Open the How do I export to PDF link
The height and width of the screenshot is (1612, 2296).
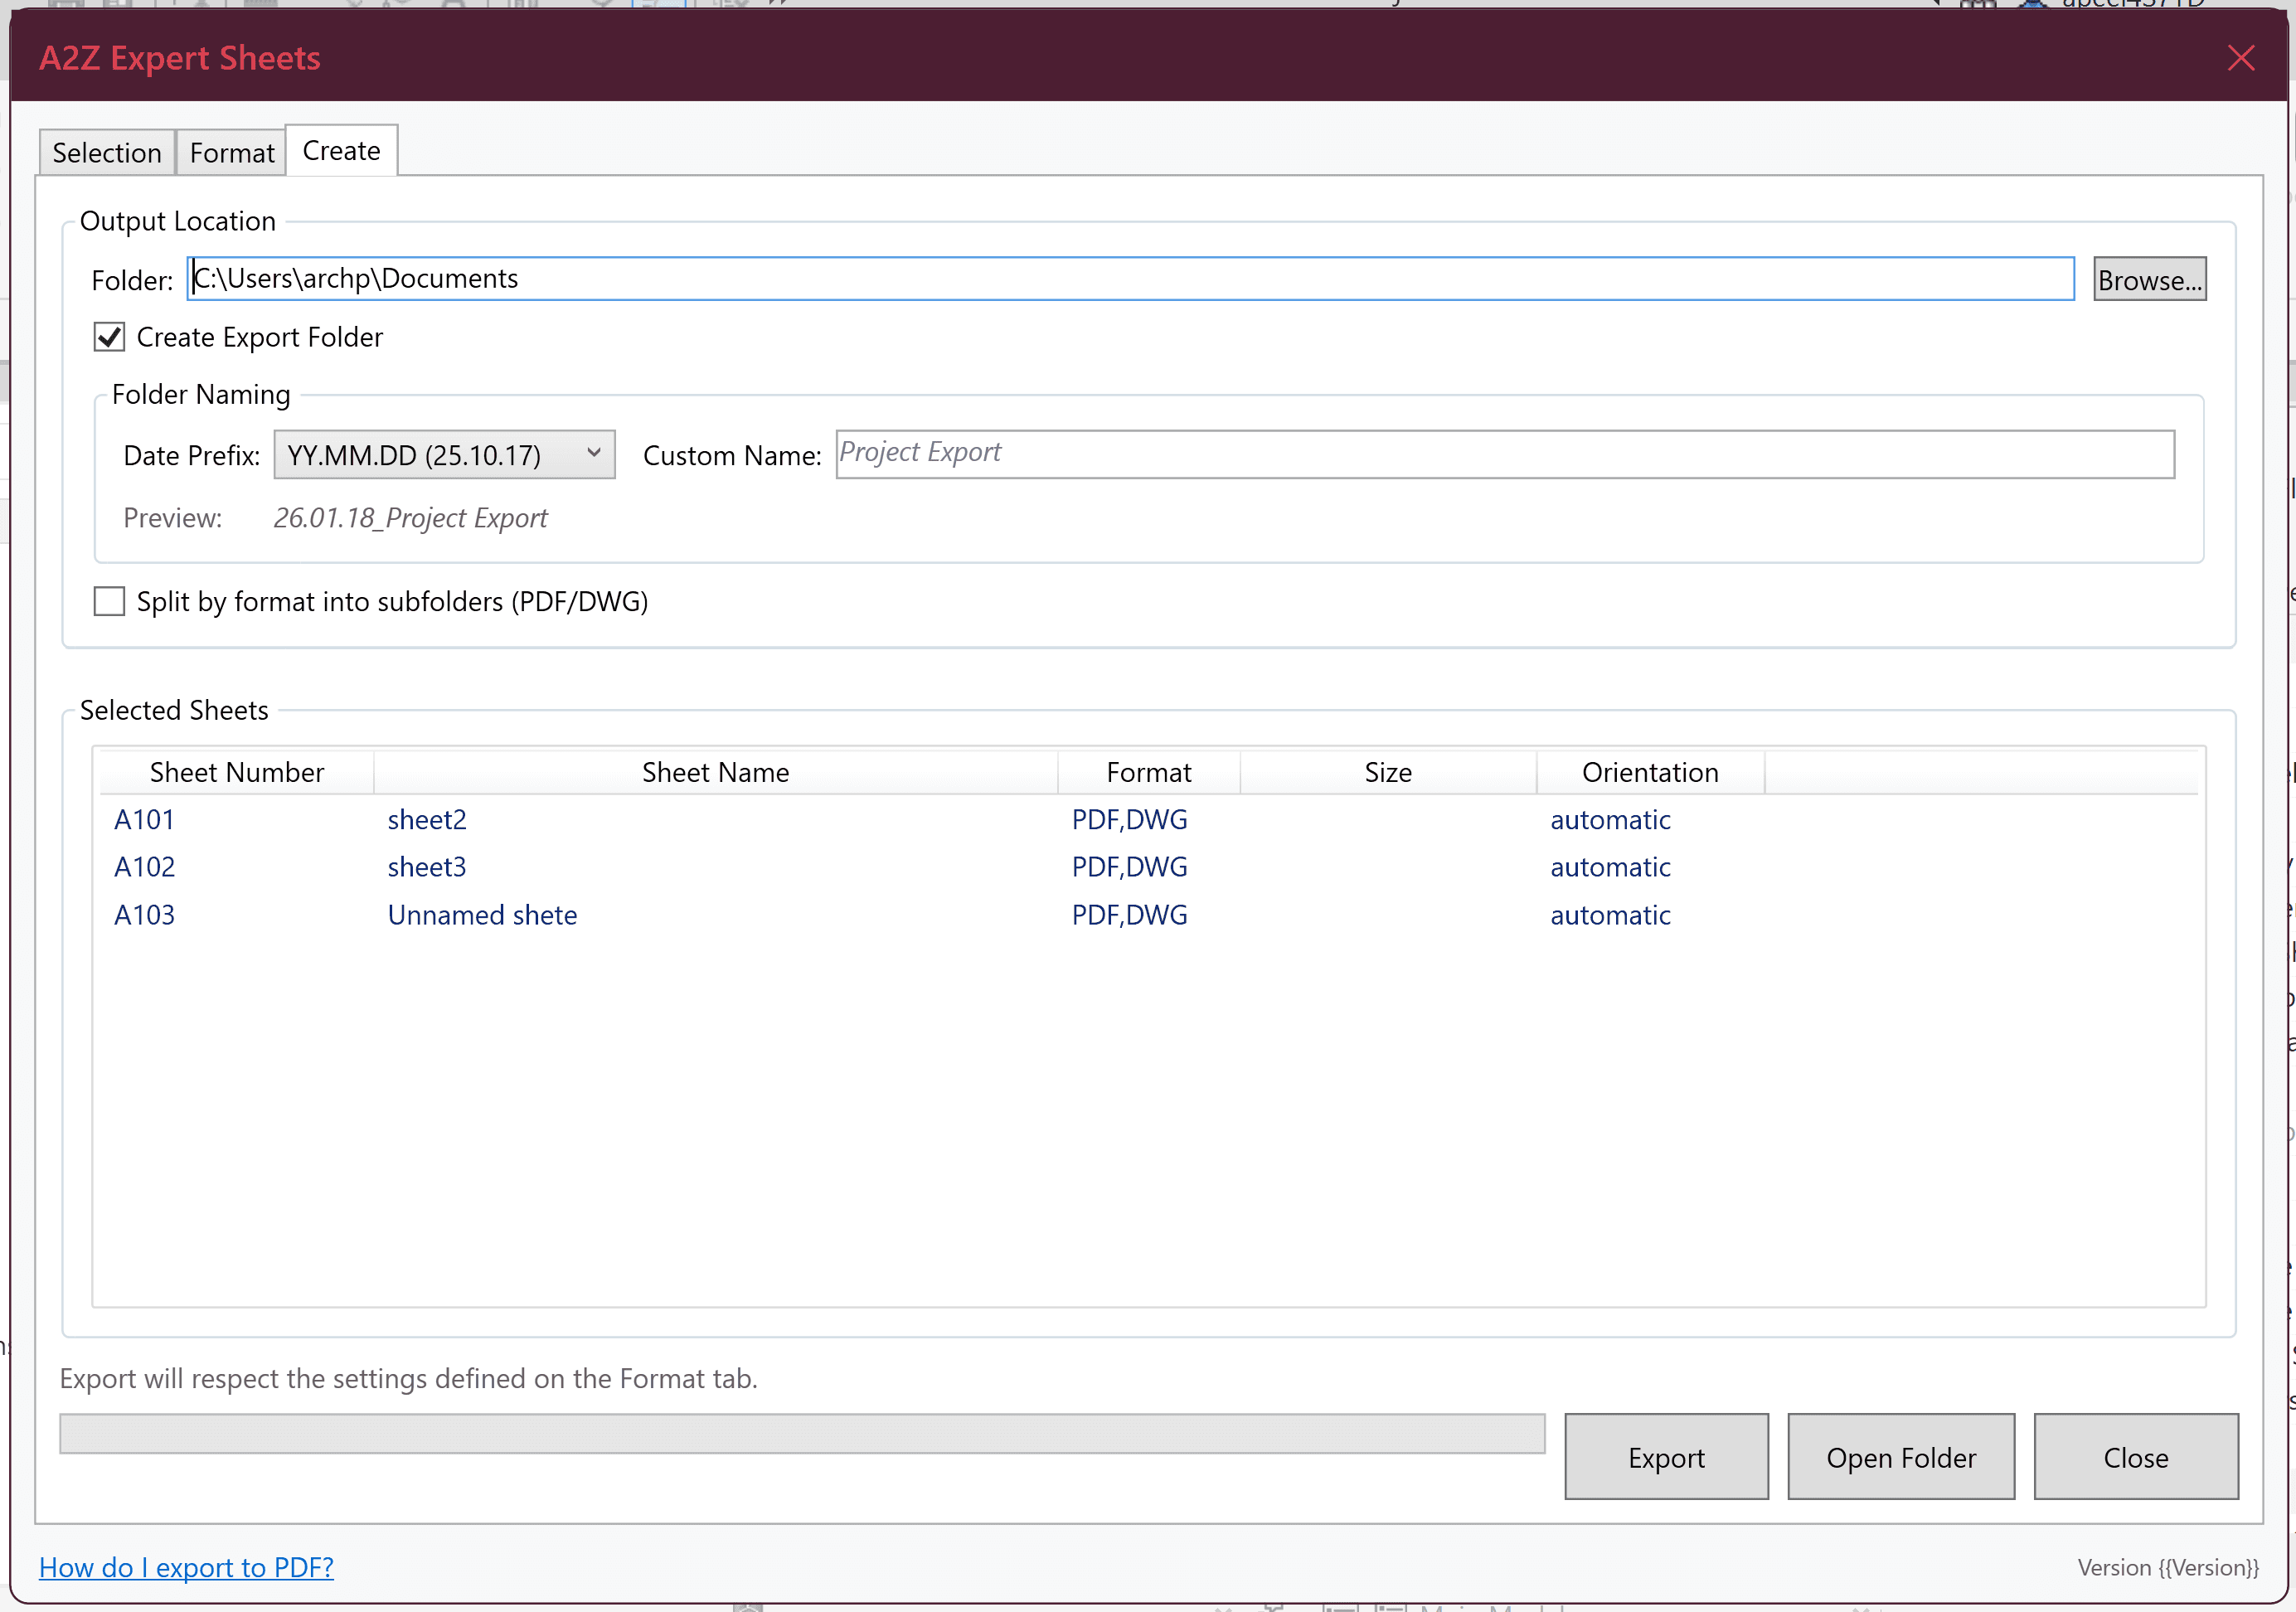coord(186,1567)
